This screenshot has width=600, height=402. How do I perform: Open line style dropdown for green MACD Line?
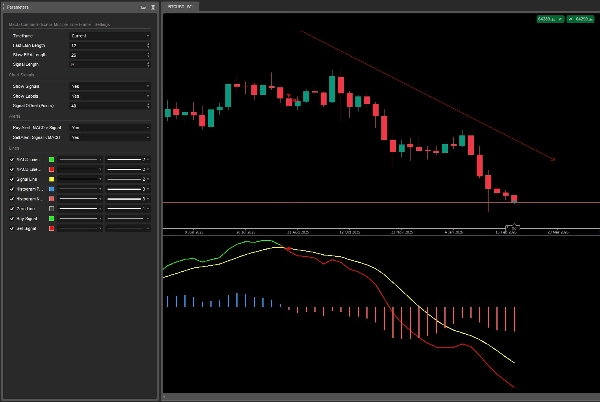[x=80, y=159]
